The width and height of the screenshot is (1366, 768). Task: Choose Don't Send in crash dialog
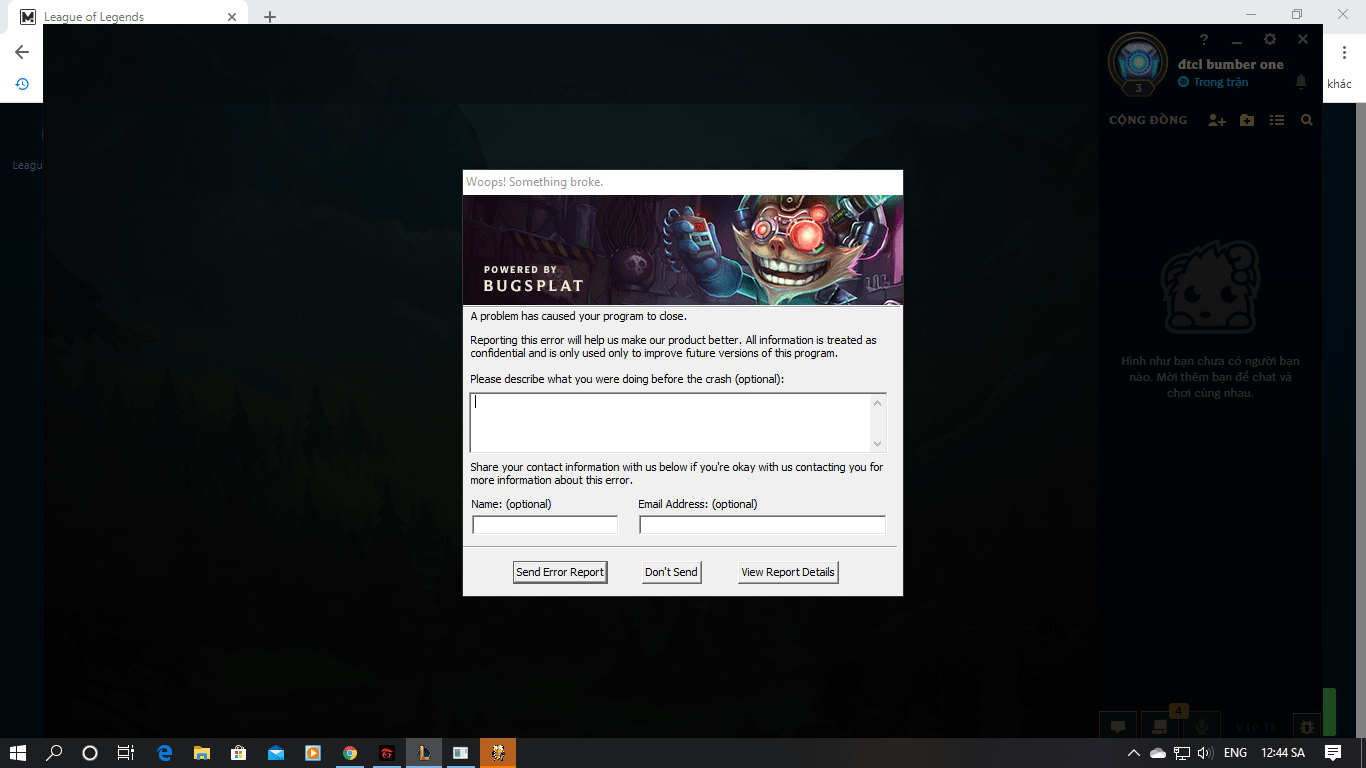[671, 572]
